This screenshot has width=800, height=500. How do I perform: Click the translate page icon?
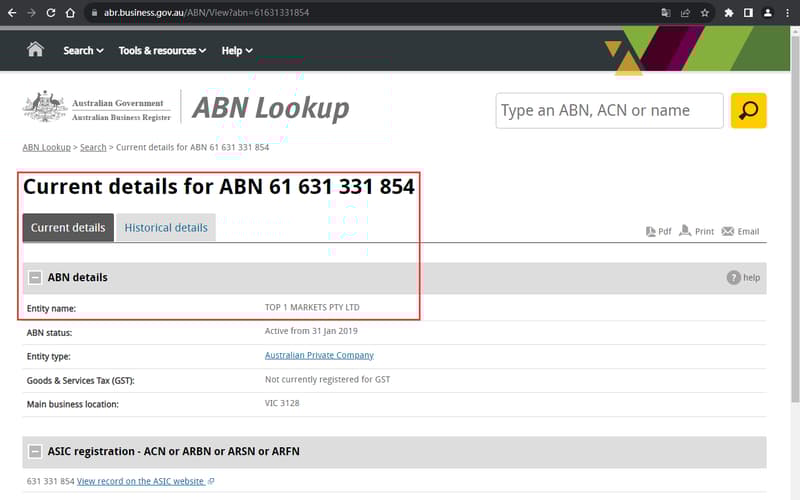(x=666, y=13)
